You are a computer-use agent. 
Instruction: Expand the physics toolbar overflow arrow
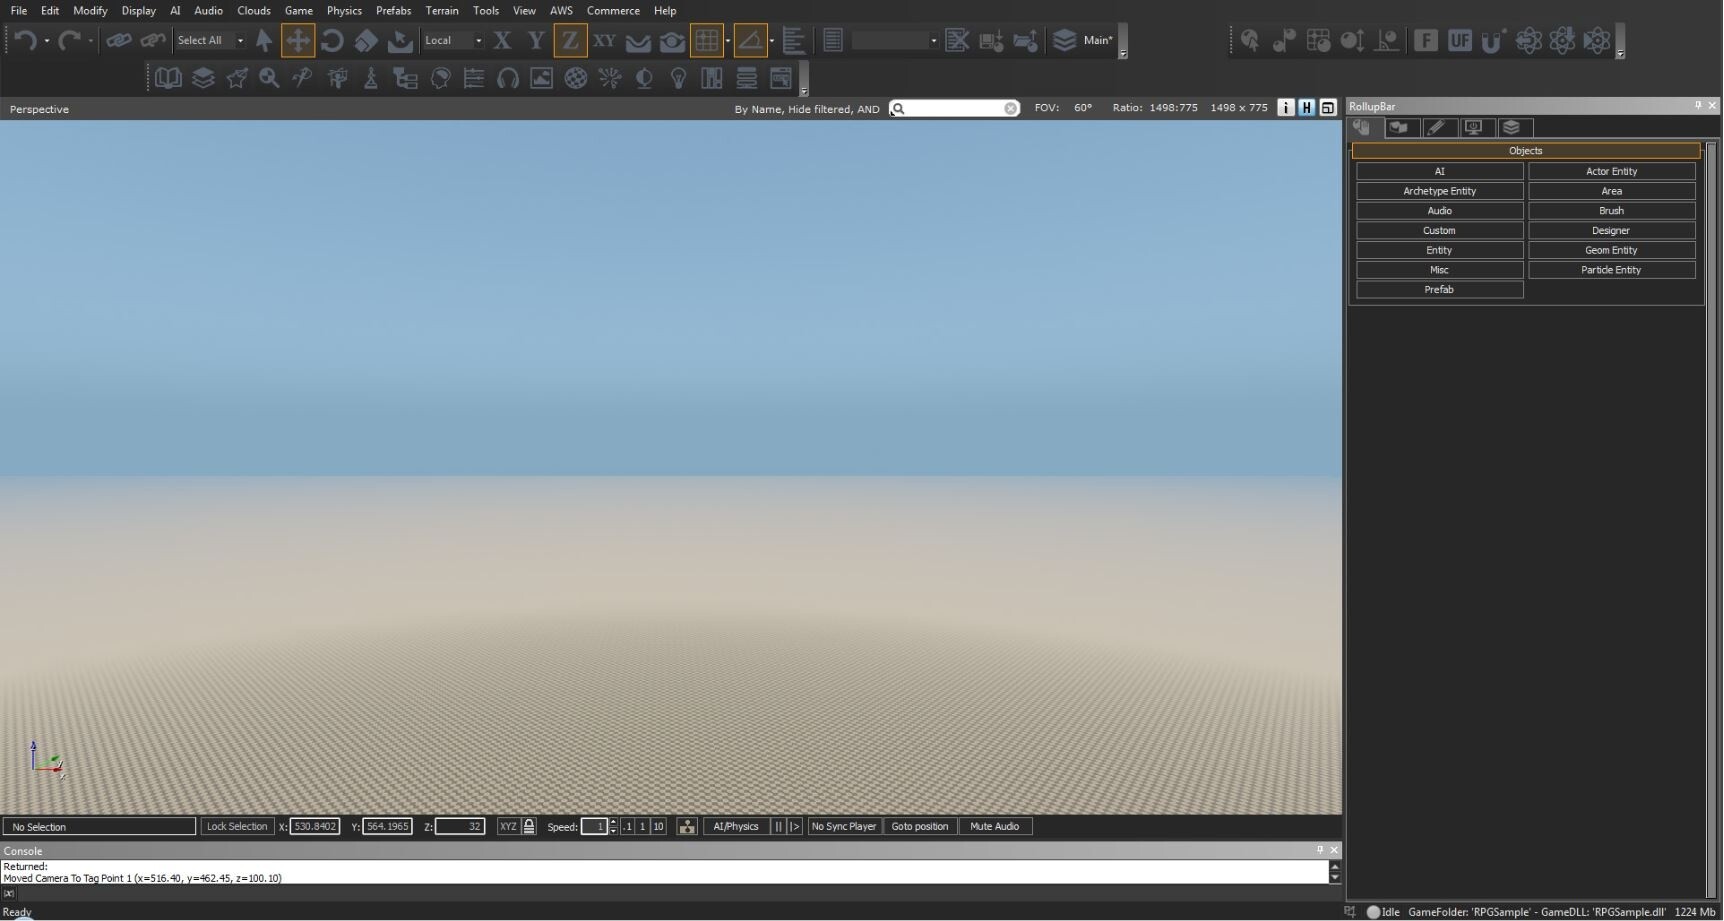(x=1621, y=53)
